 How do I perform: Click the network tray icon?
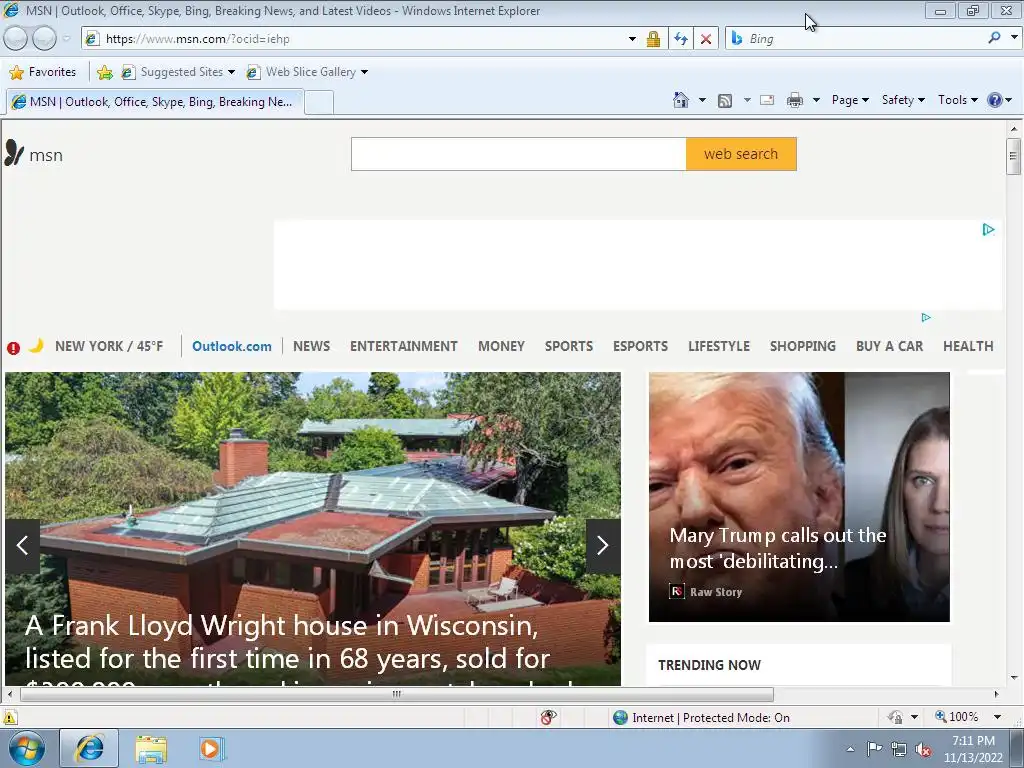tap(899, 749)
